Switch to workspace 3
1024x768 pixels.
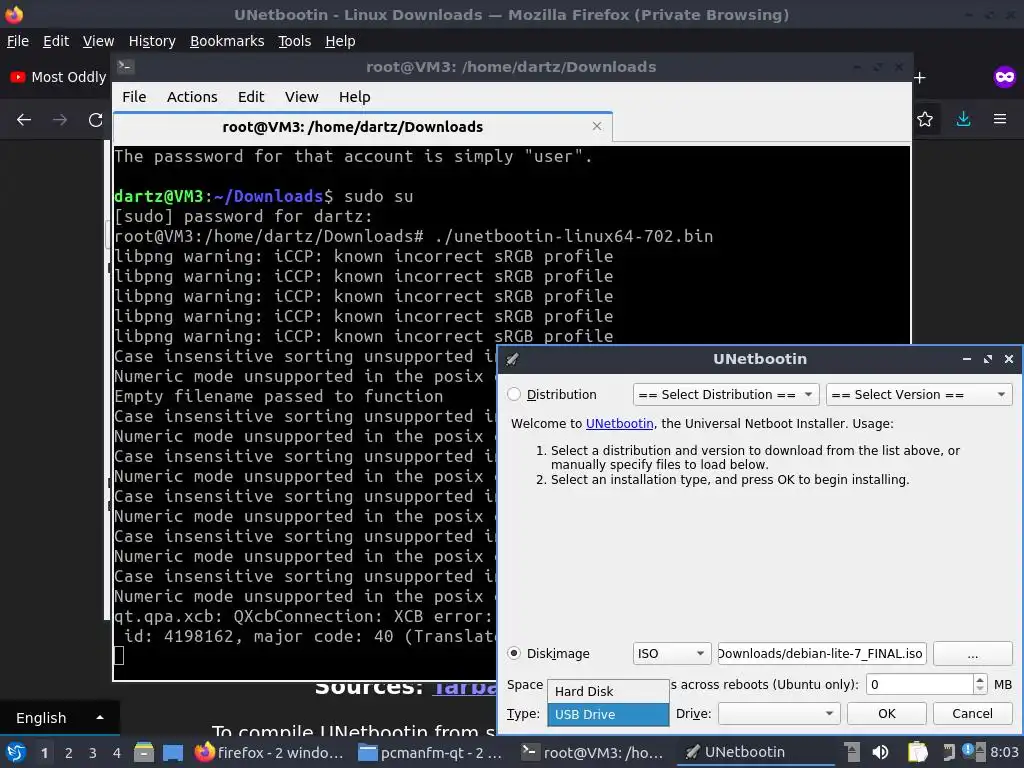(x=93, y=753)
